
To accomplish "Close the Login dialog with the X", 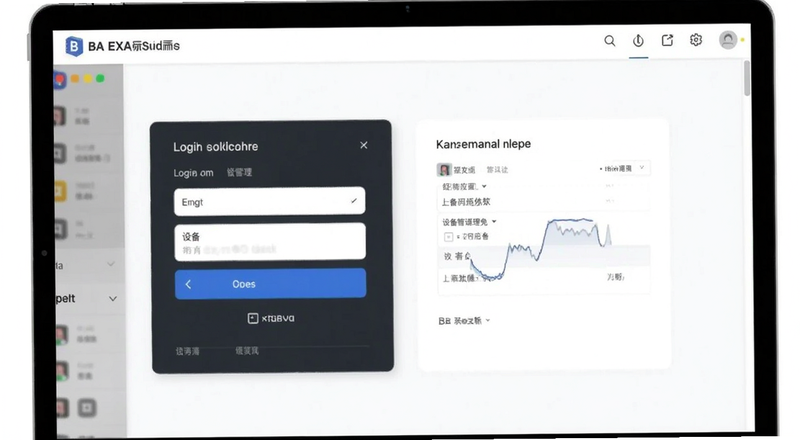I will click(364, 145).
